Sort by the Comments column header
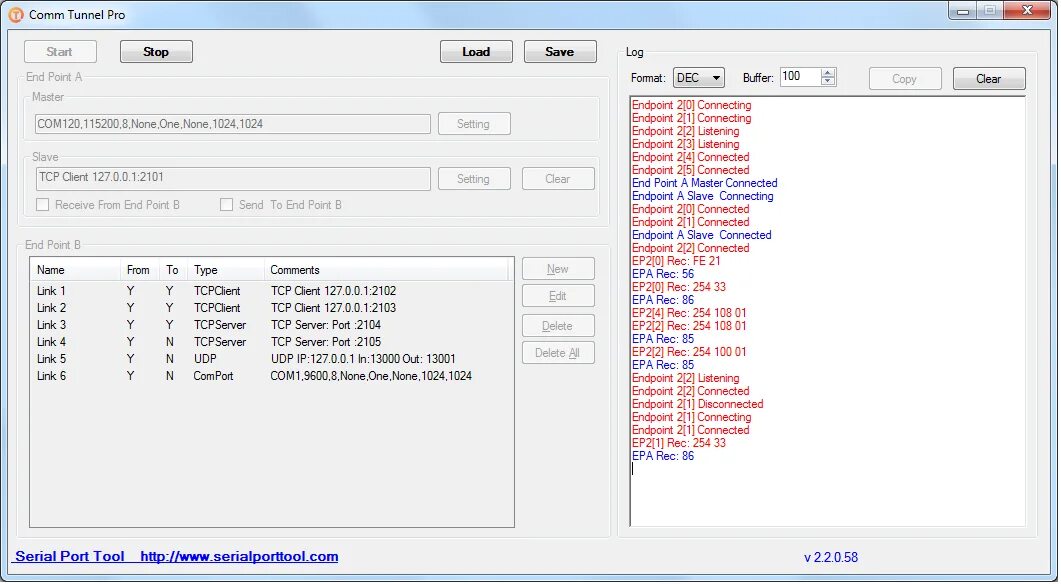The height and width of the screenshot is (584, 1061). pyautogui.click(x=386, y=269)
